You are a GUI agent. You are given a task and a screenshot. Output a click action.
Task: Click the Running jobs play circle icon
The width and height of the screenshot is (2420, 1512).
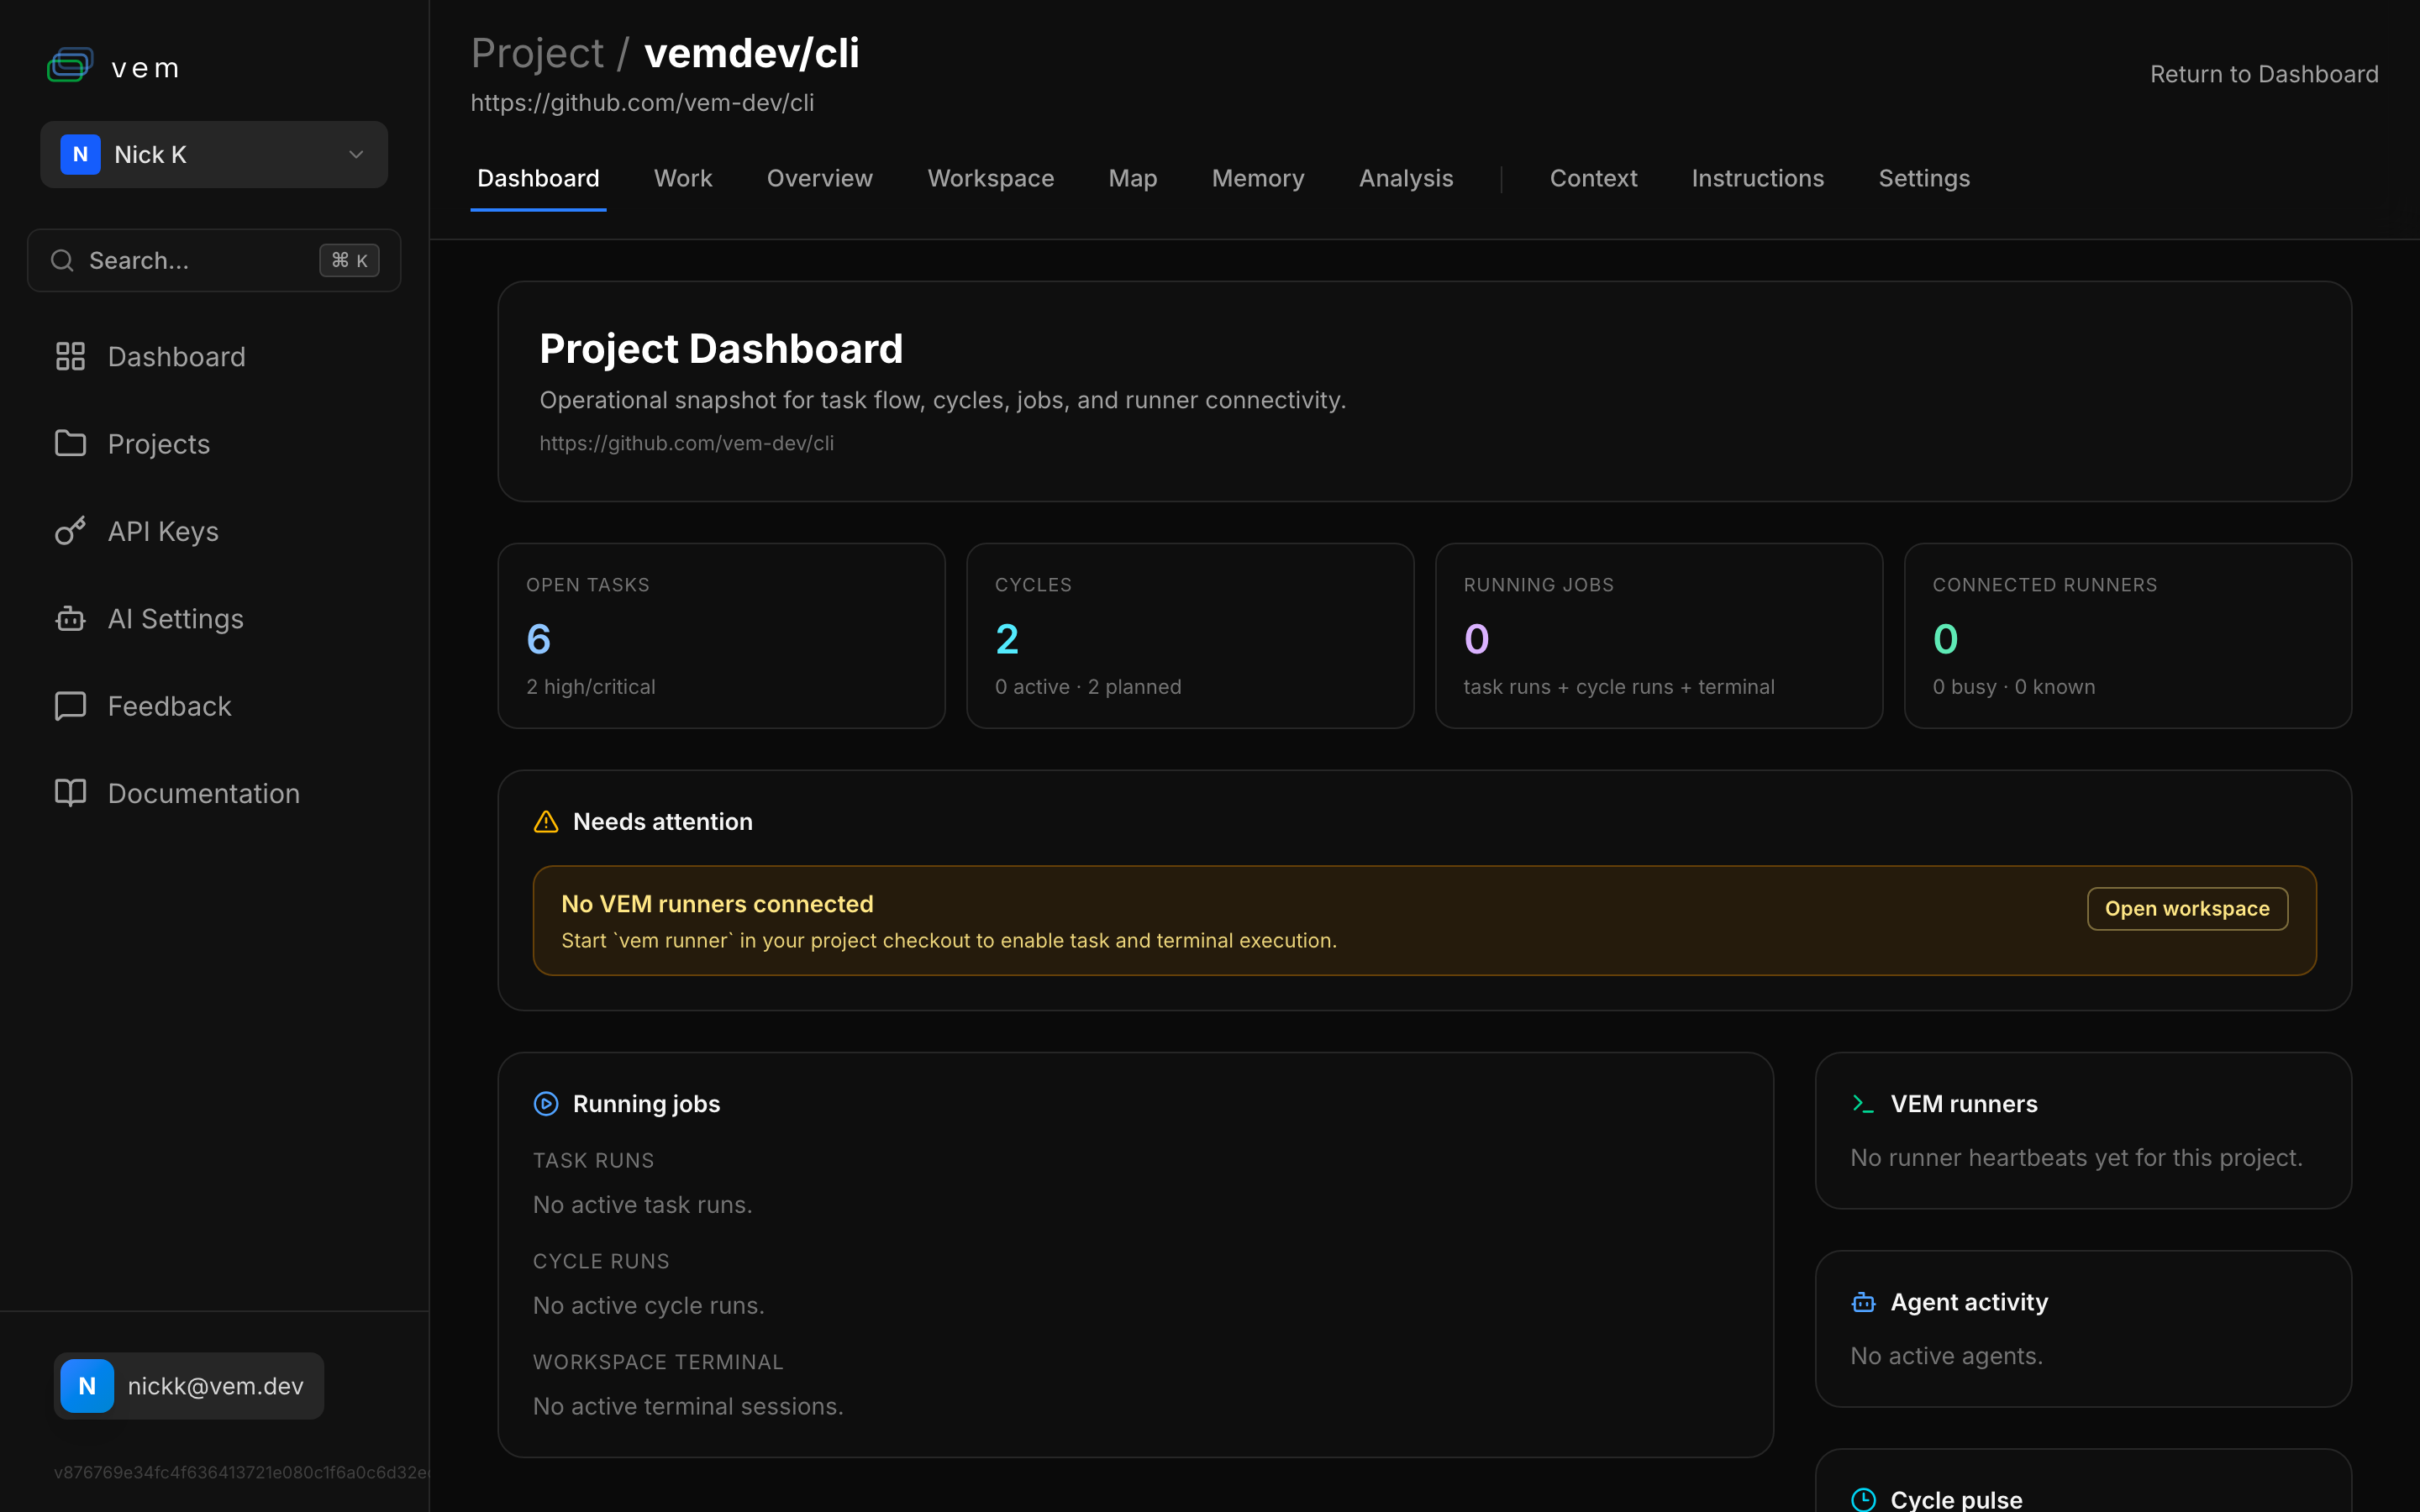[546, 1104]
